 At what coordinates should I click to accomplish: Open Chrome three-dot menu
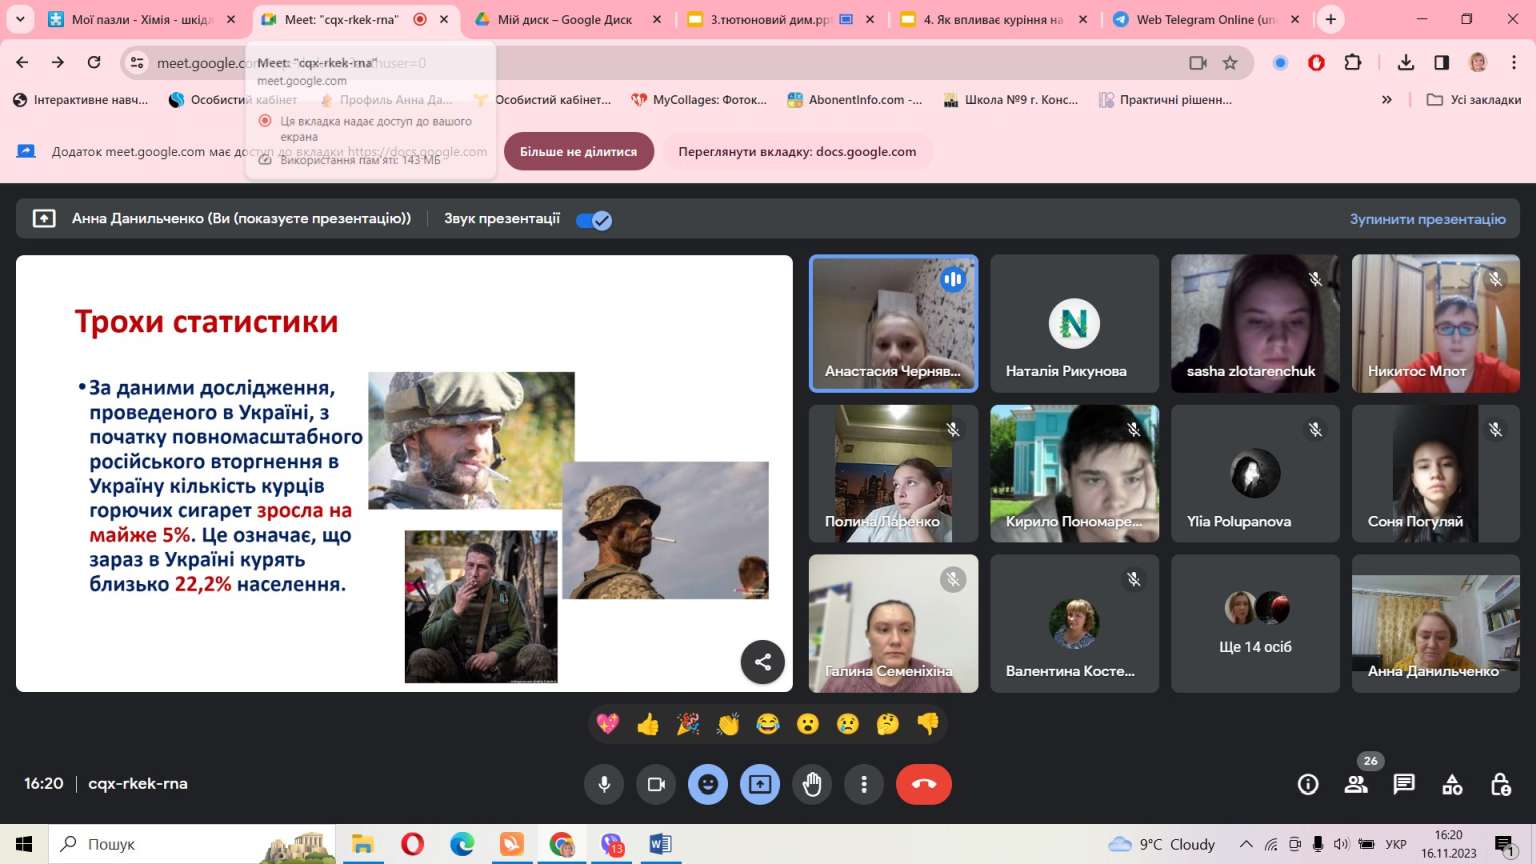[1514, 63]
